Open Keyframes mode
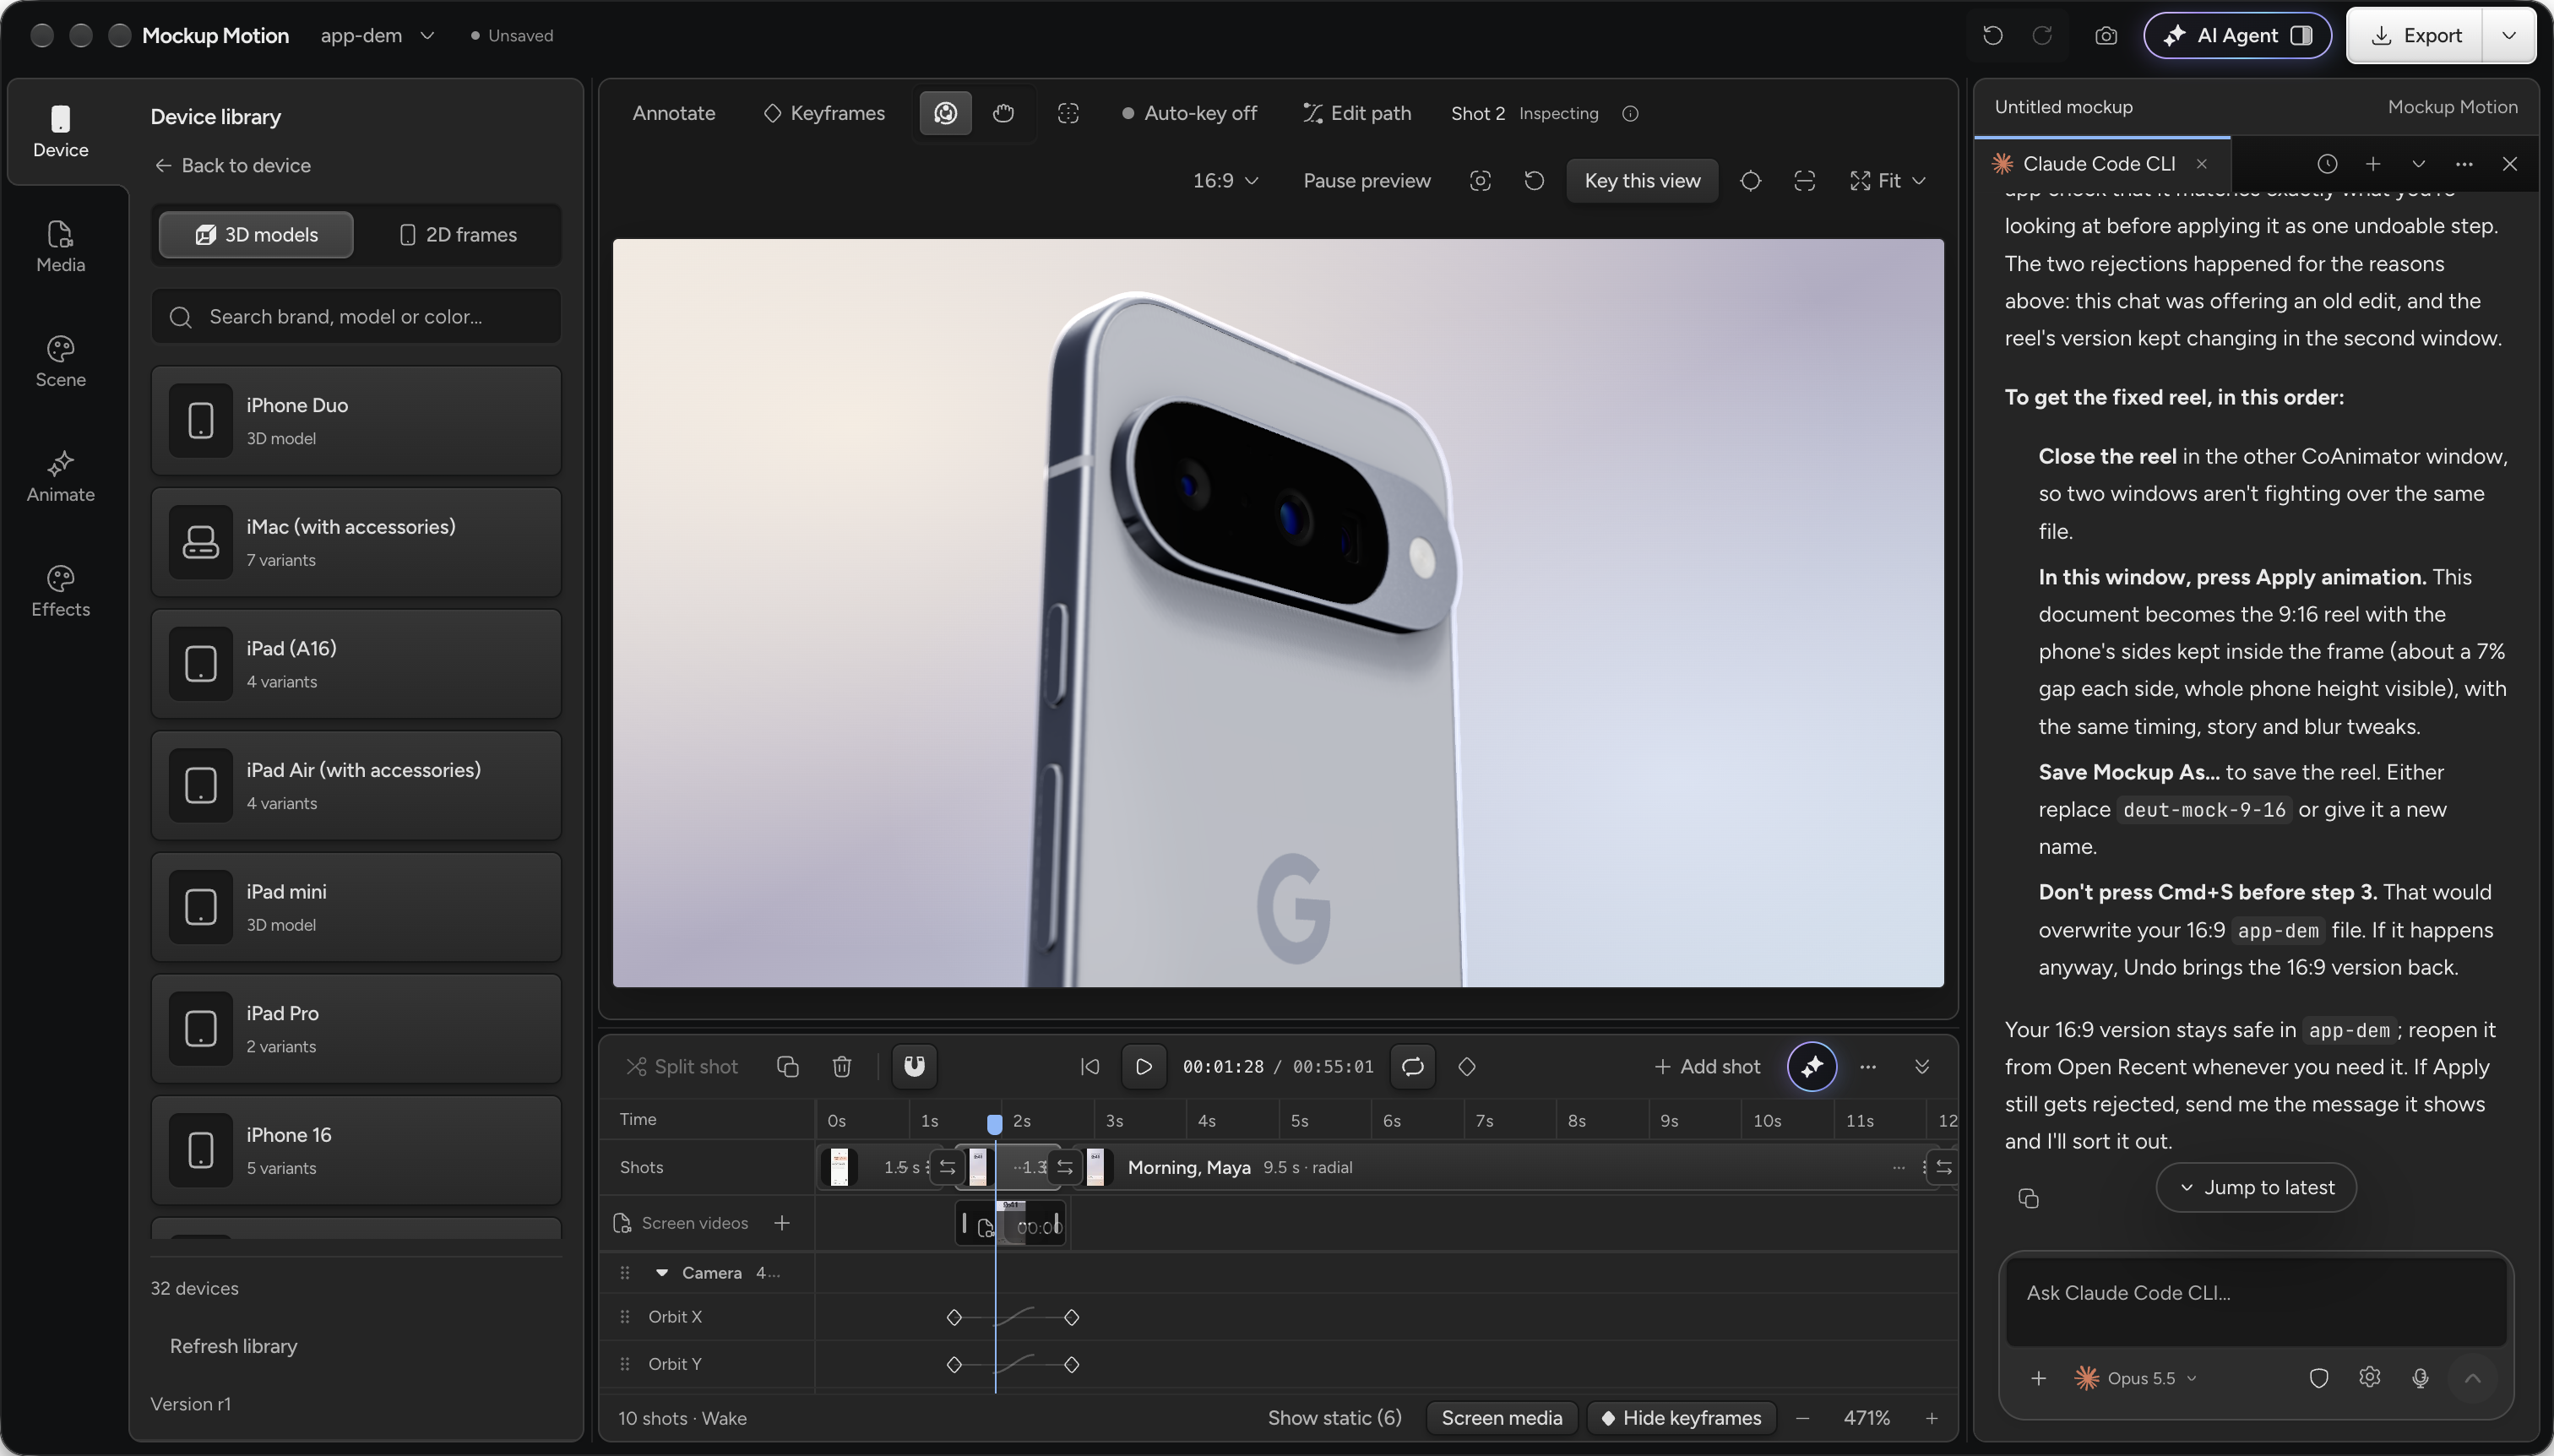 [824, 113]
